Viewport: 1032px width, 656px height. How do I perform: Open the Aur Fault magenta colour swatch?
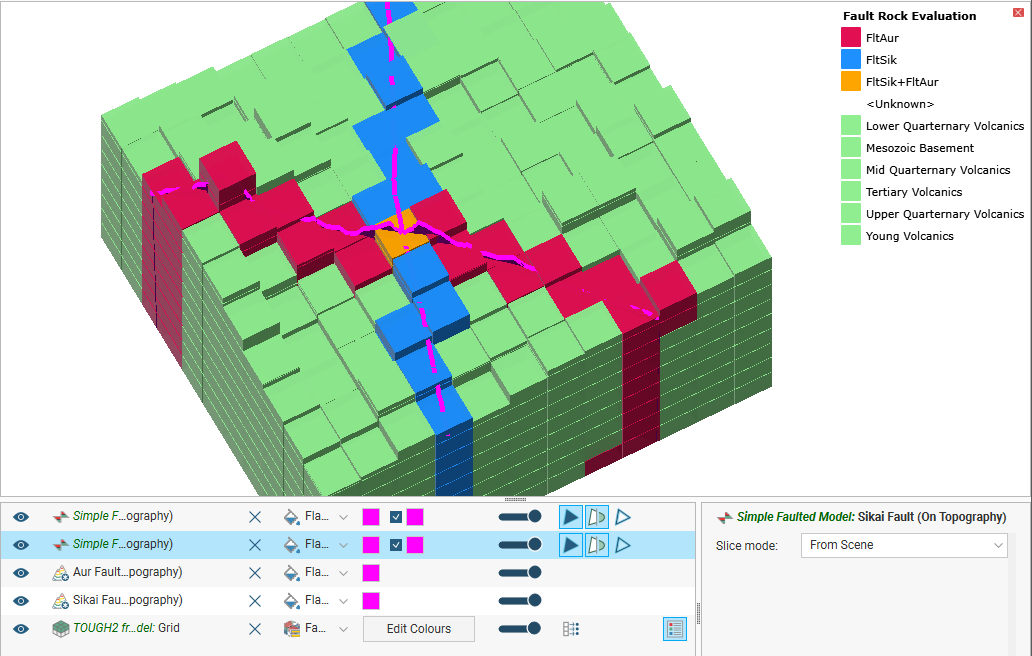371,573
